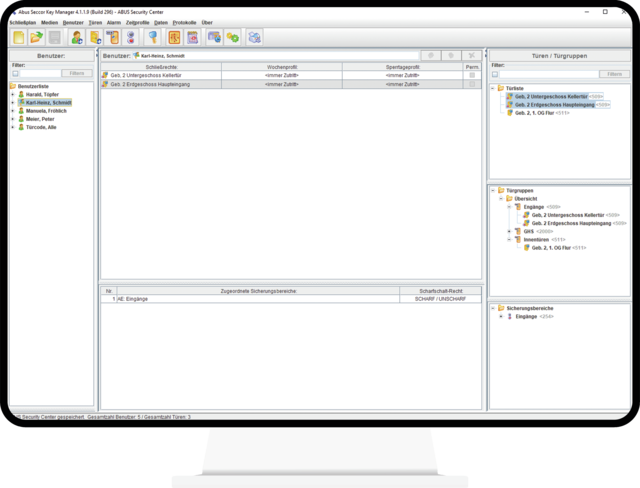Image resolution: width=640 pixels, height=488 pixels.
Task: Click the Türgruppen folder icon
Action: pos(501,190)
